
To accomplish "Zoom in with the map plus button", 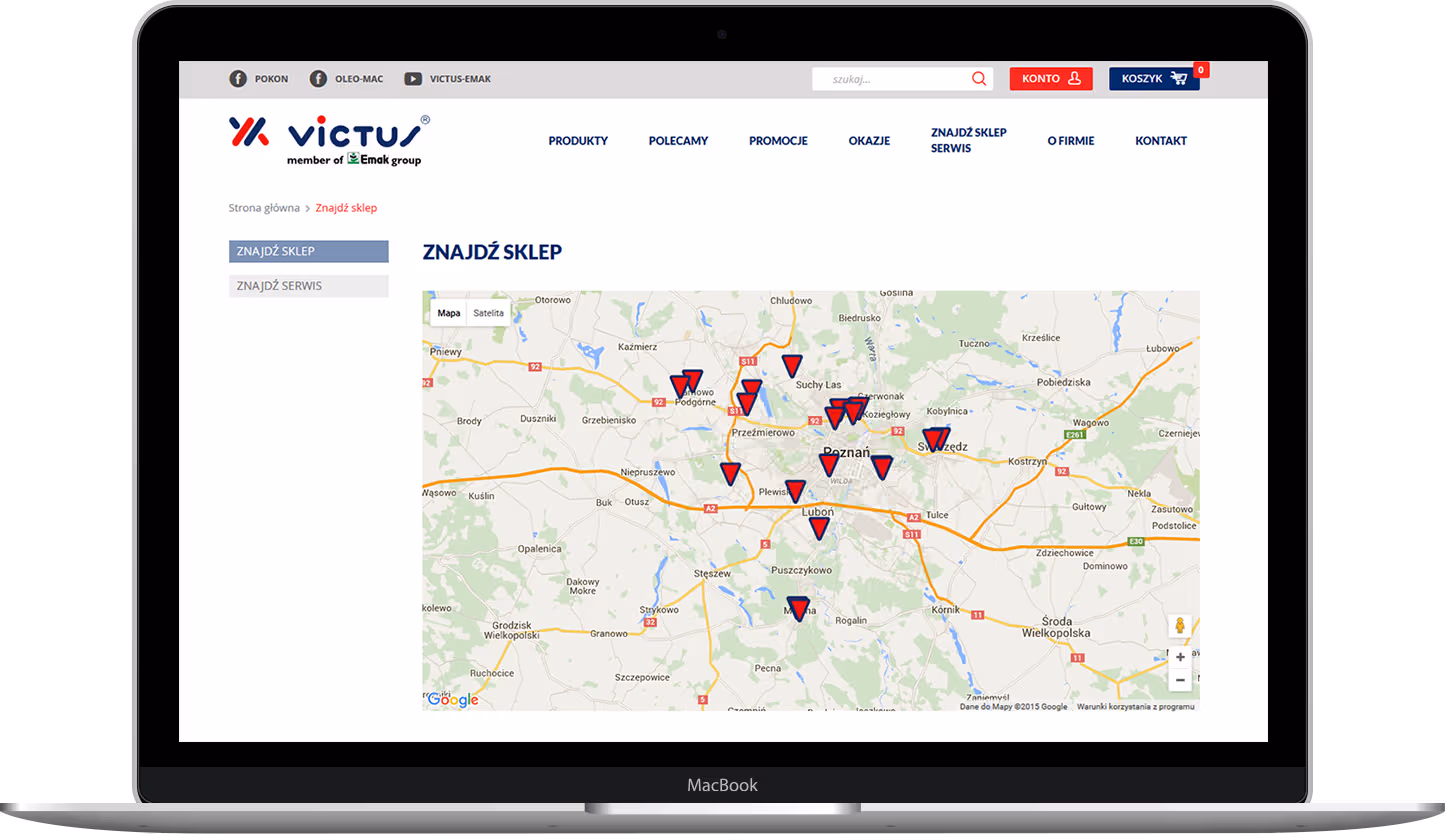I will [x=1180, y=657].
